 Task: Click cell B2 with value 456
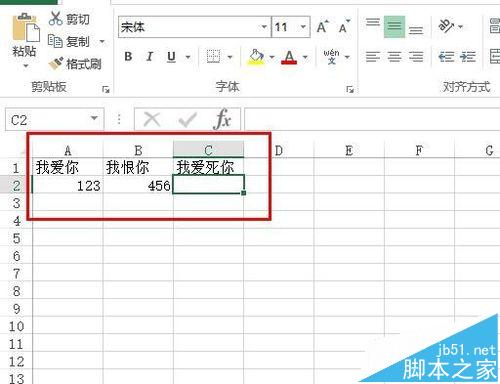(138, 185)
